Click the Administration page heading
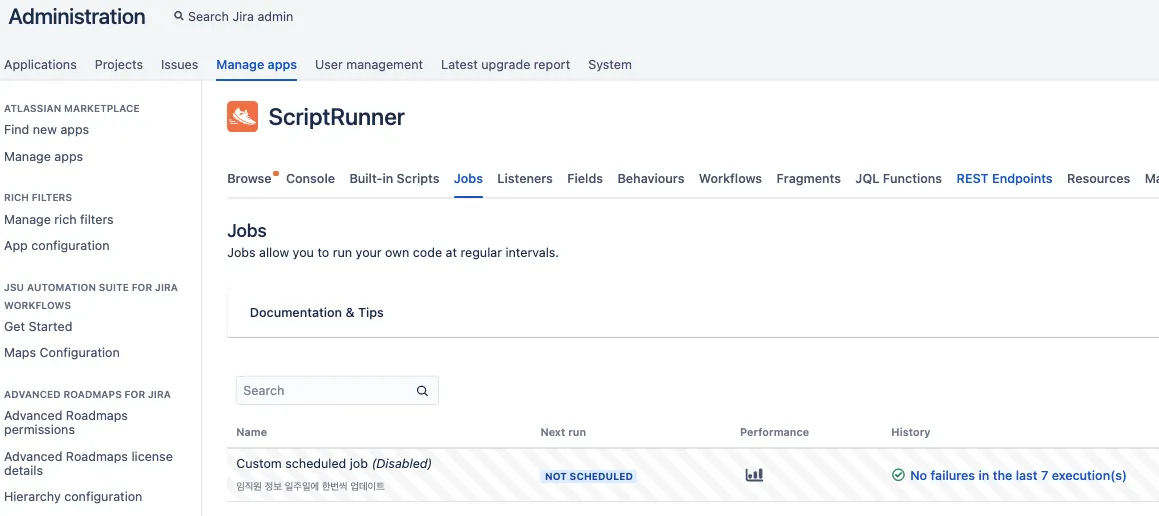Screen dimensions: 1159x516 pyautogui.click(x=77, y=16)
